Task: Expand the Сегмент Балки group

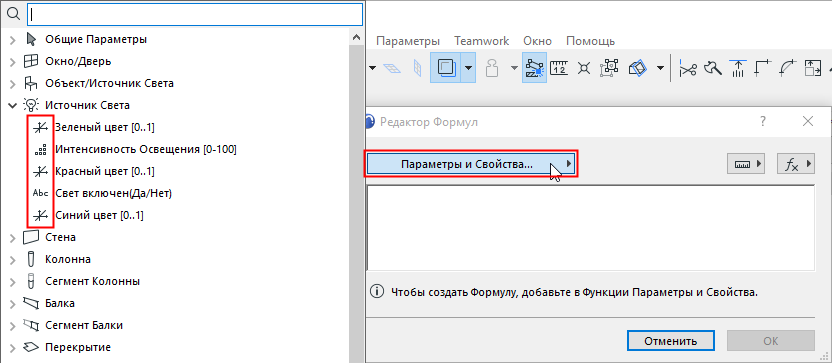Action: (x=13, y=326)
